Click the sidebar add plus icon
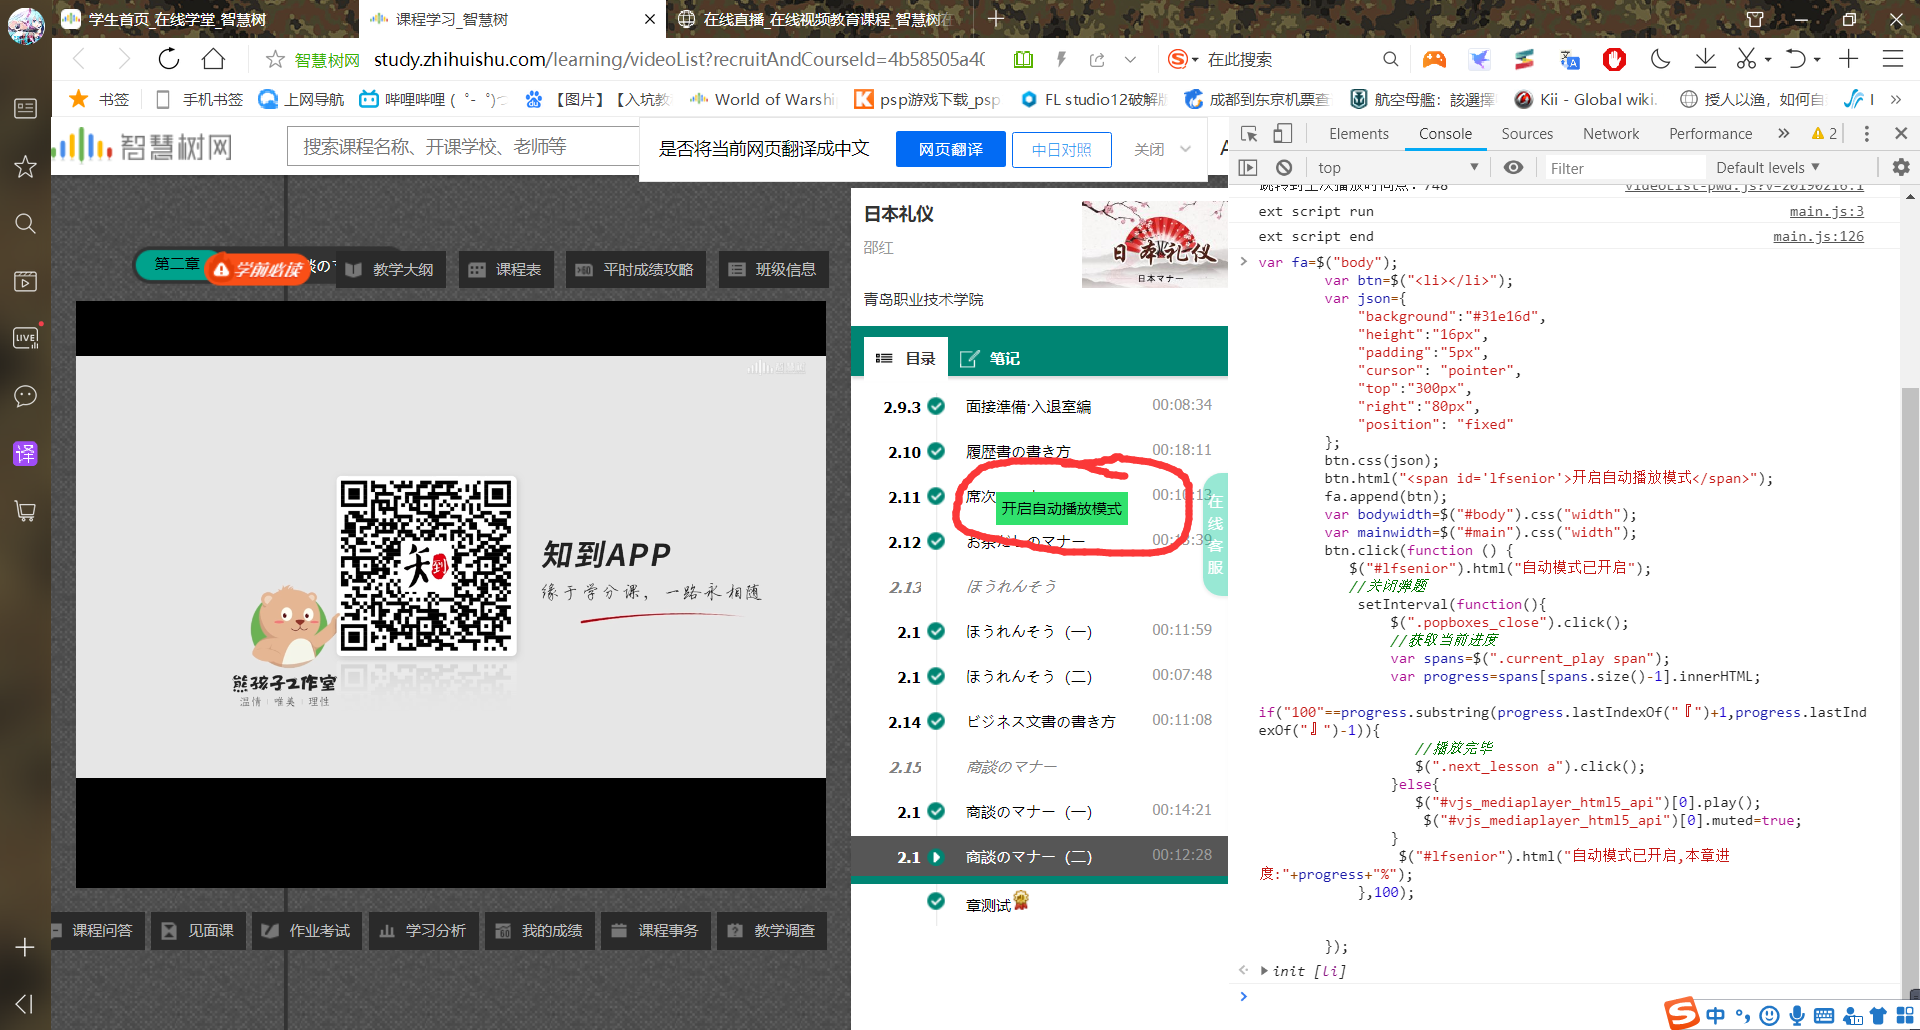The image size is (1920, 1030). [25, 947]
